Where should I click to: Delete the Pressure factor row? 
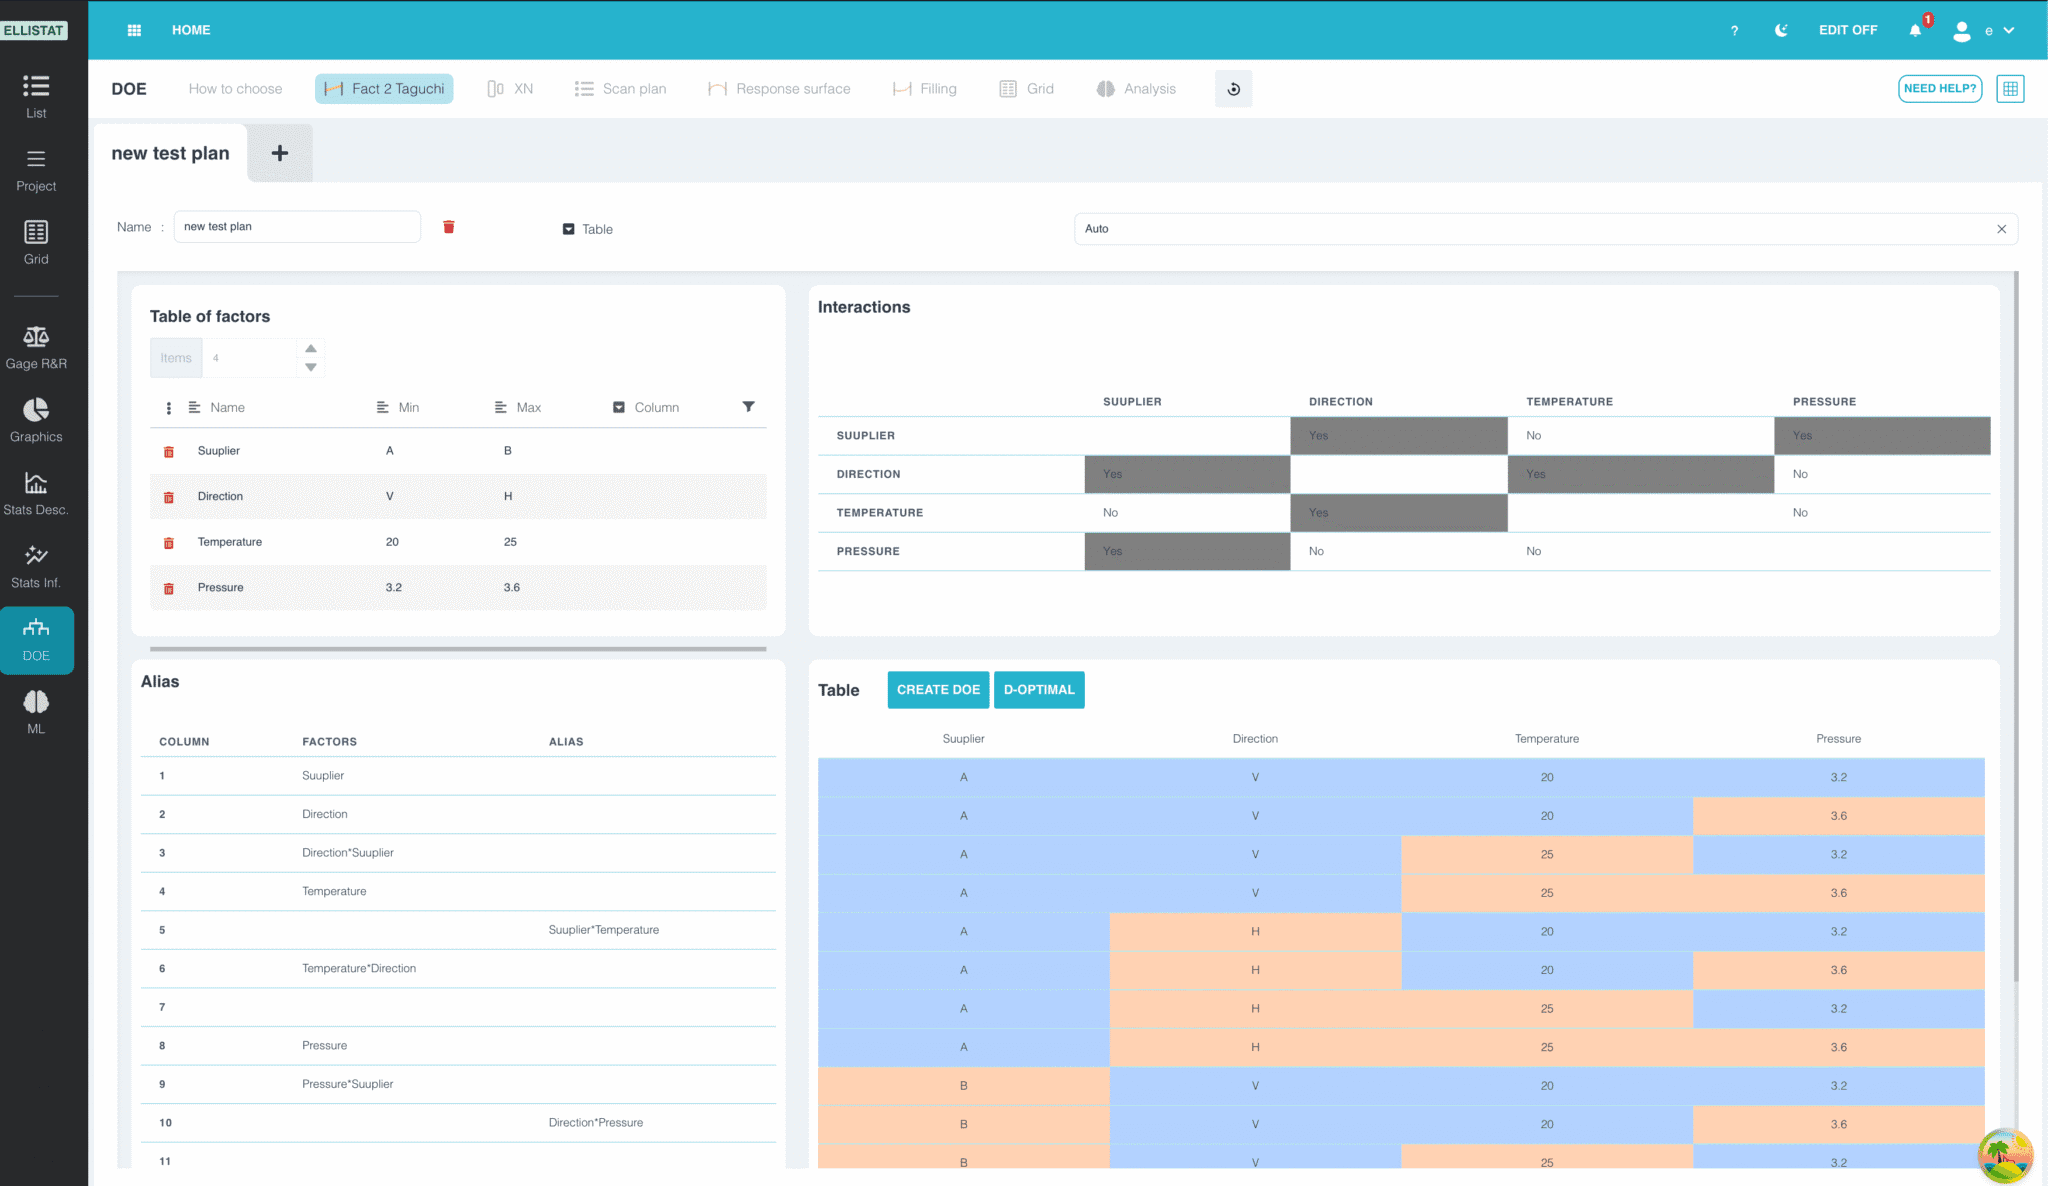coord(169,589)
